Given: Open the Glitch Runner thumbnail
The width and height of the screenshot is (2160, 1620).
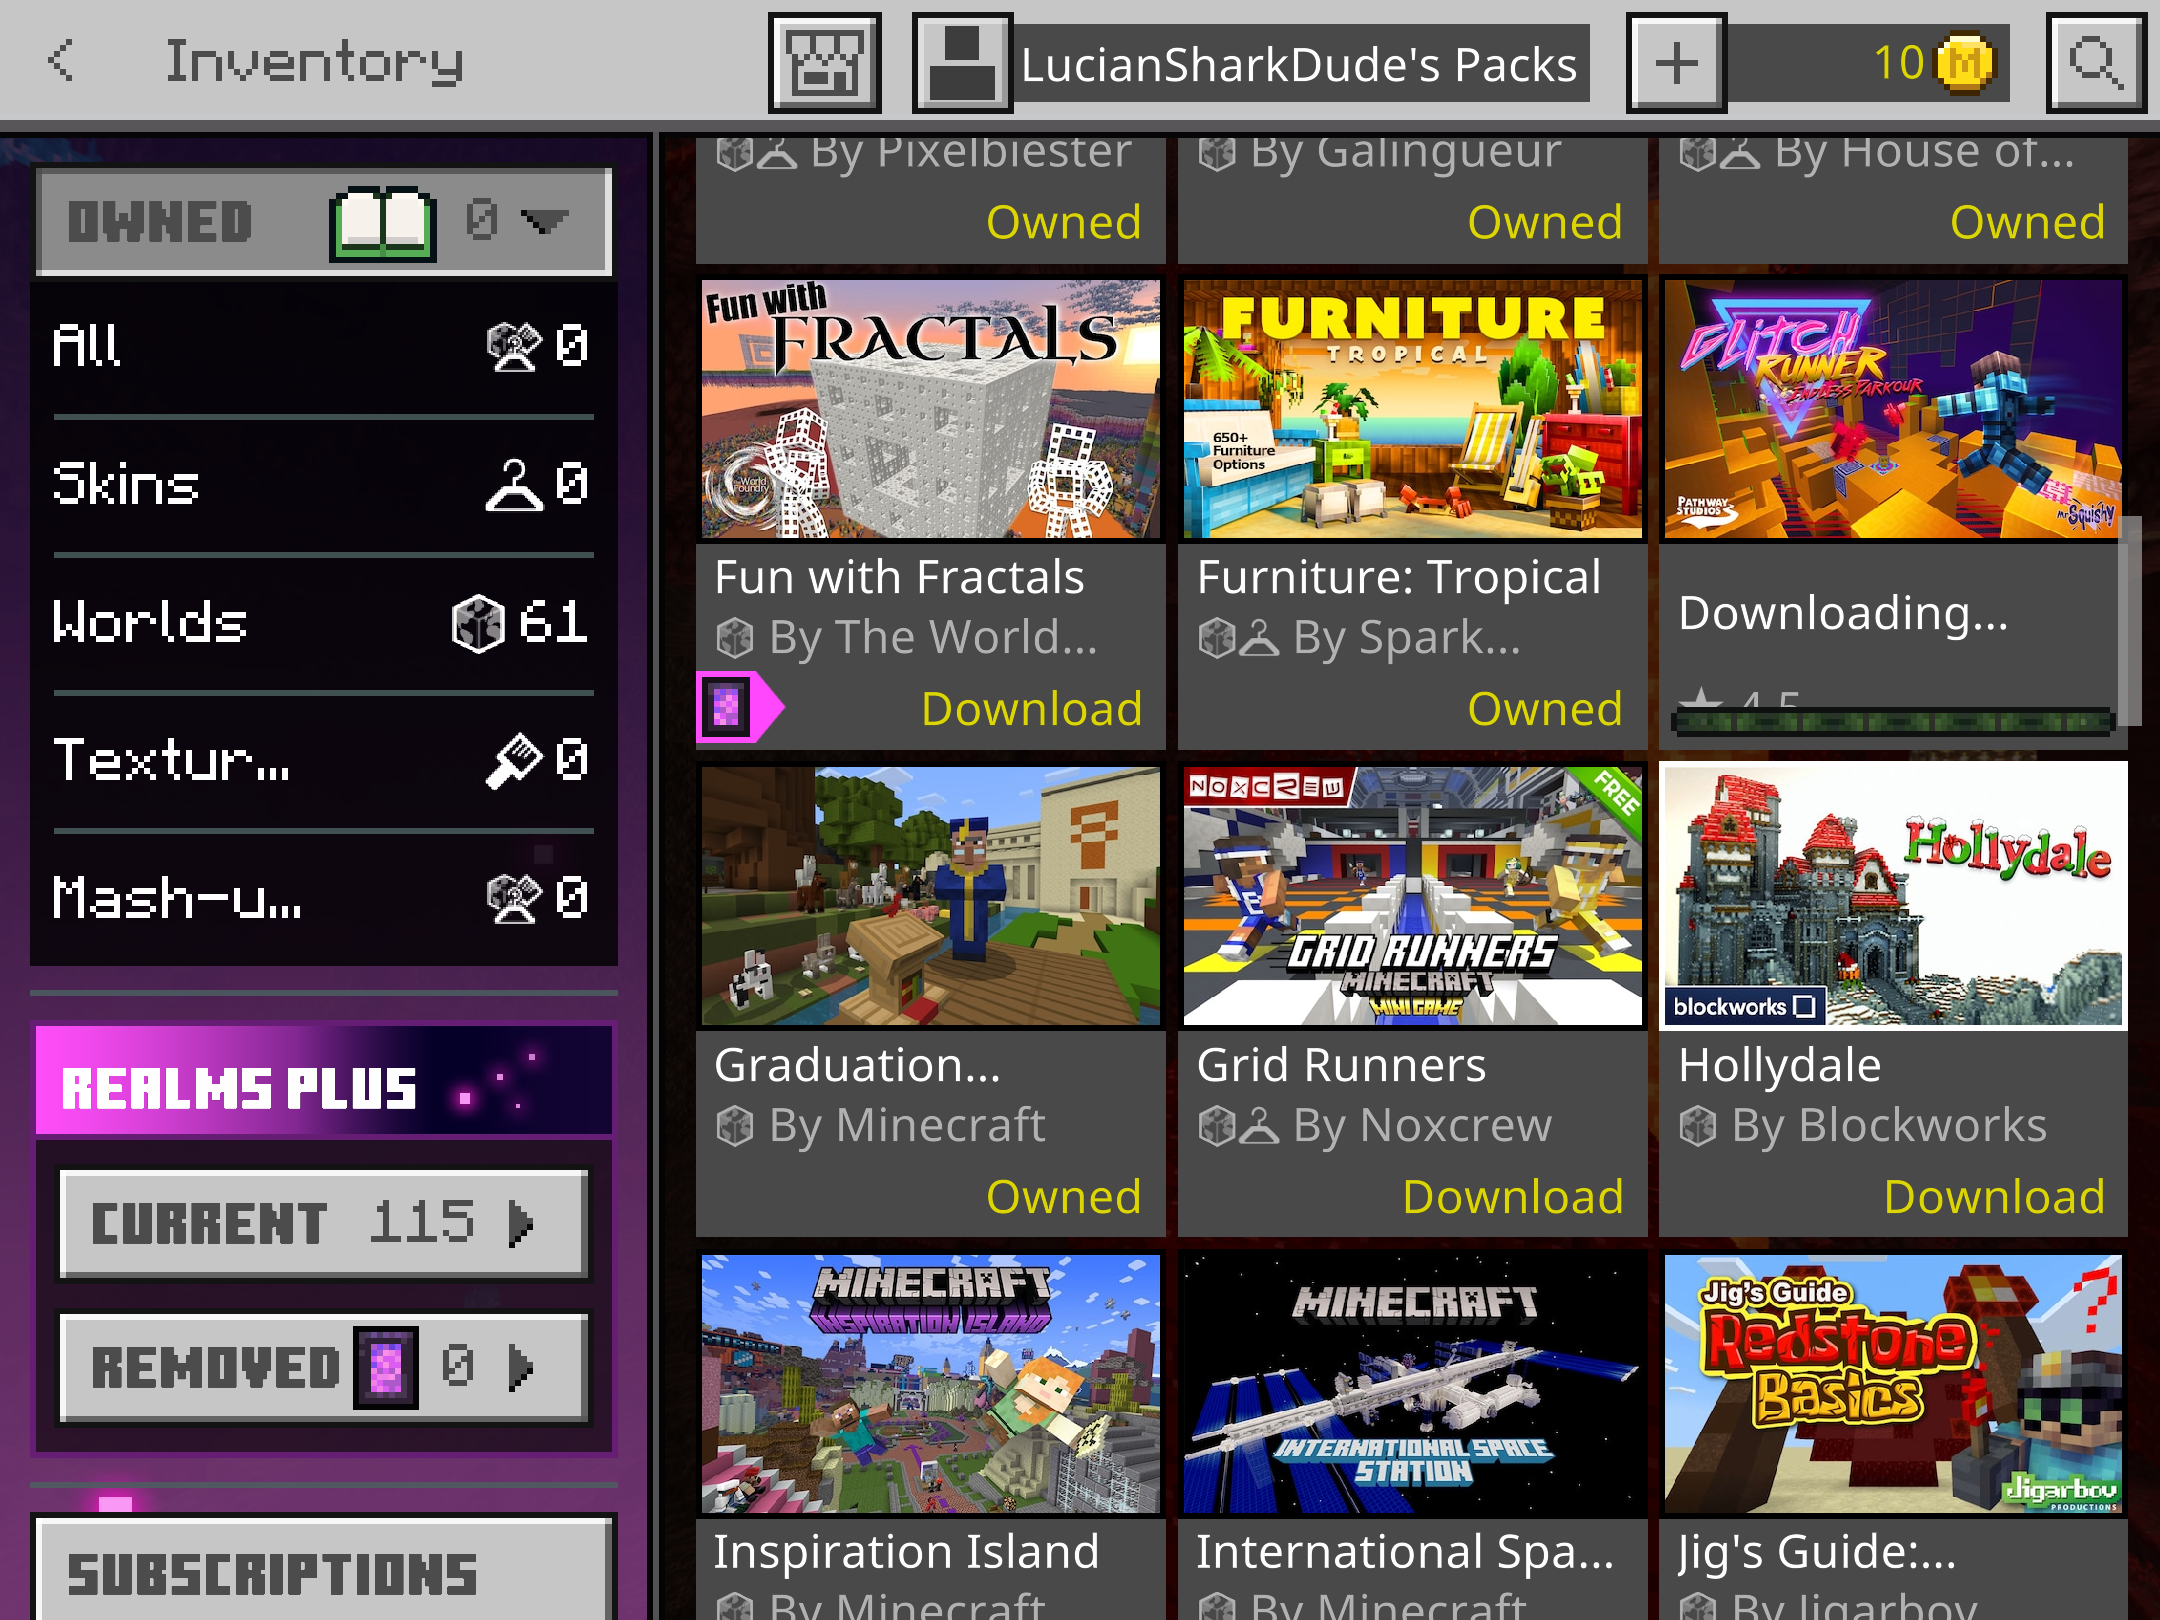Looking at the screenshot, I should point(1893,409).
